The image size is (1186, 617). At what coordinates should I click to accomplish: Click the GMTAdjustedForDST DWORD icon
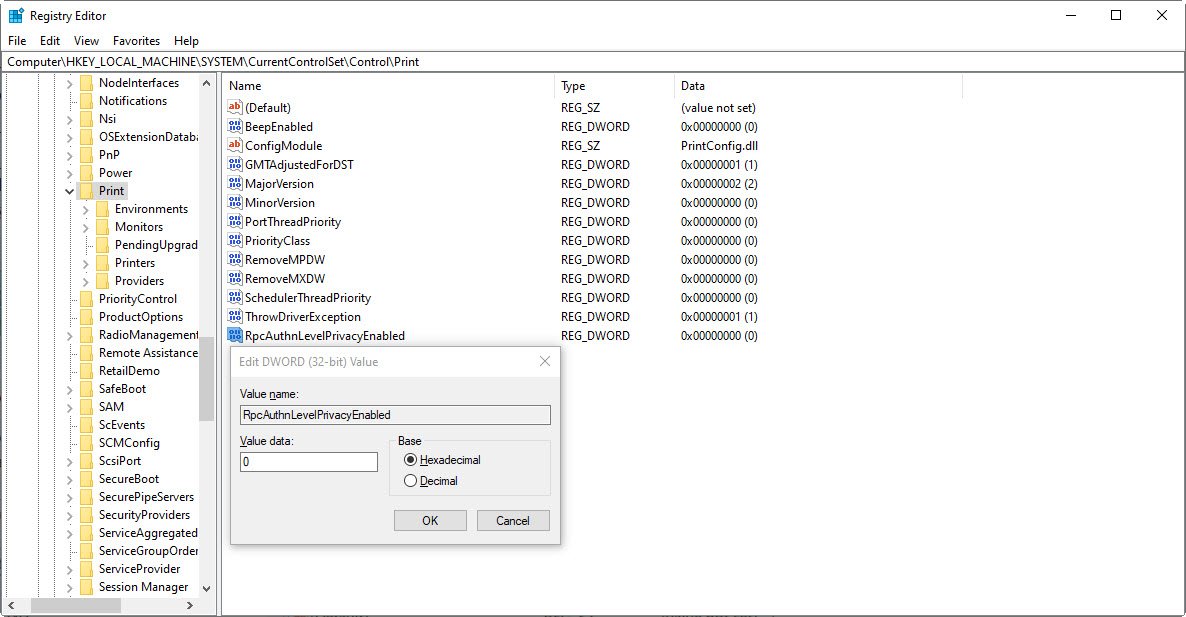tap(234, 164)
